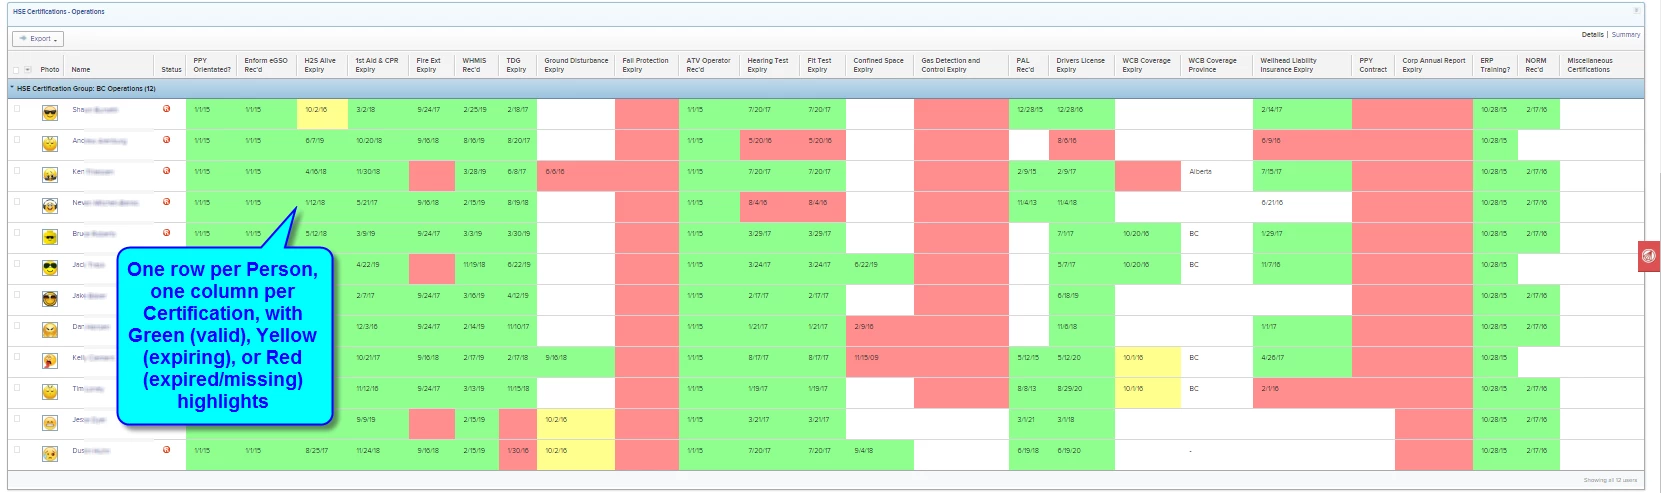Click yellow H2S Alive cell 10/2/16 for Shaun

tap(322, 114)
